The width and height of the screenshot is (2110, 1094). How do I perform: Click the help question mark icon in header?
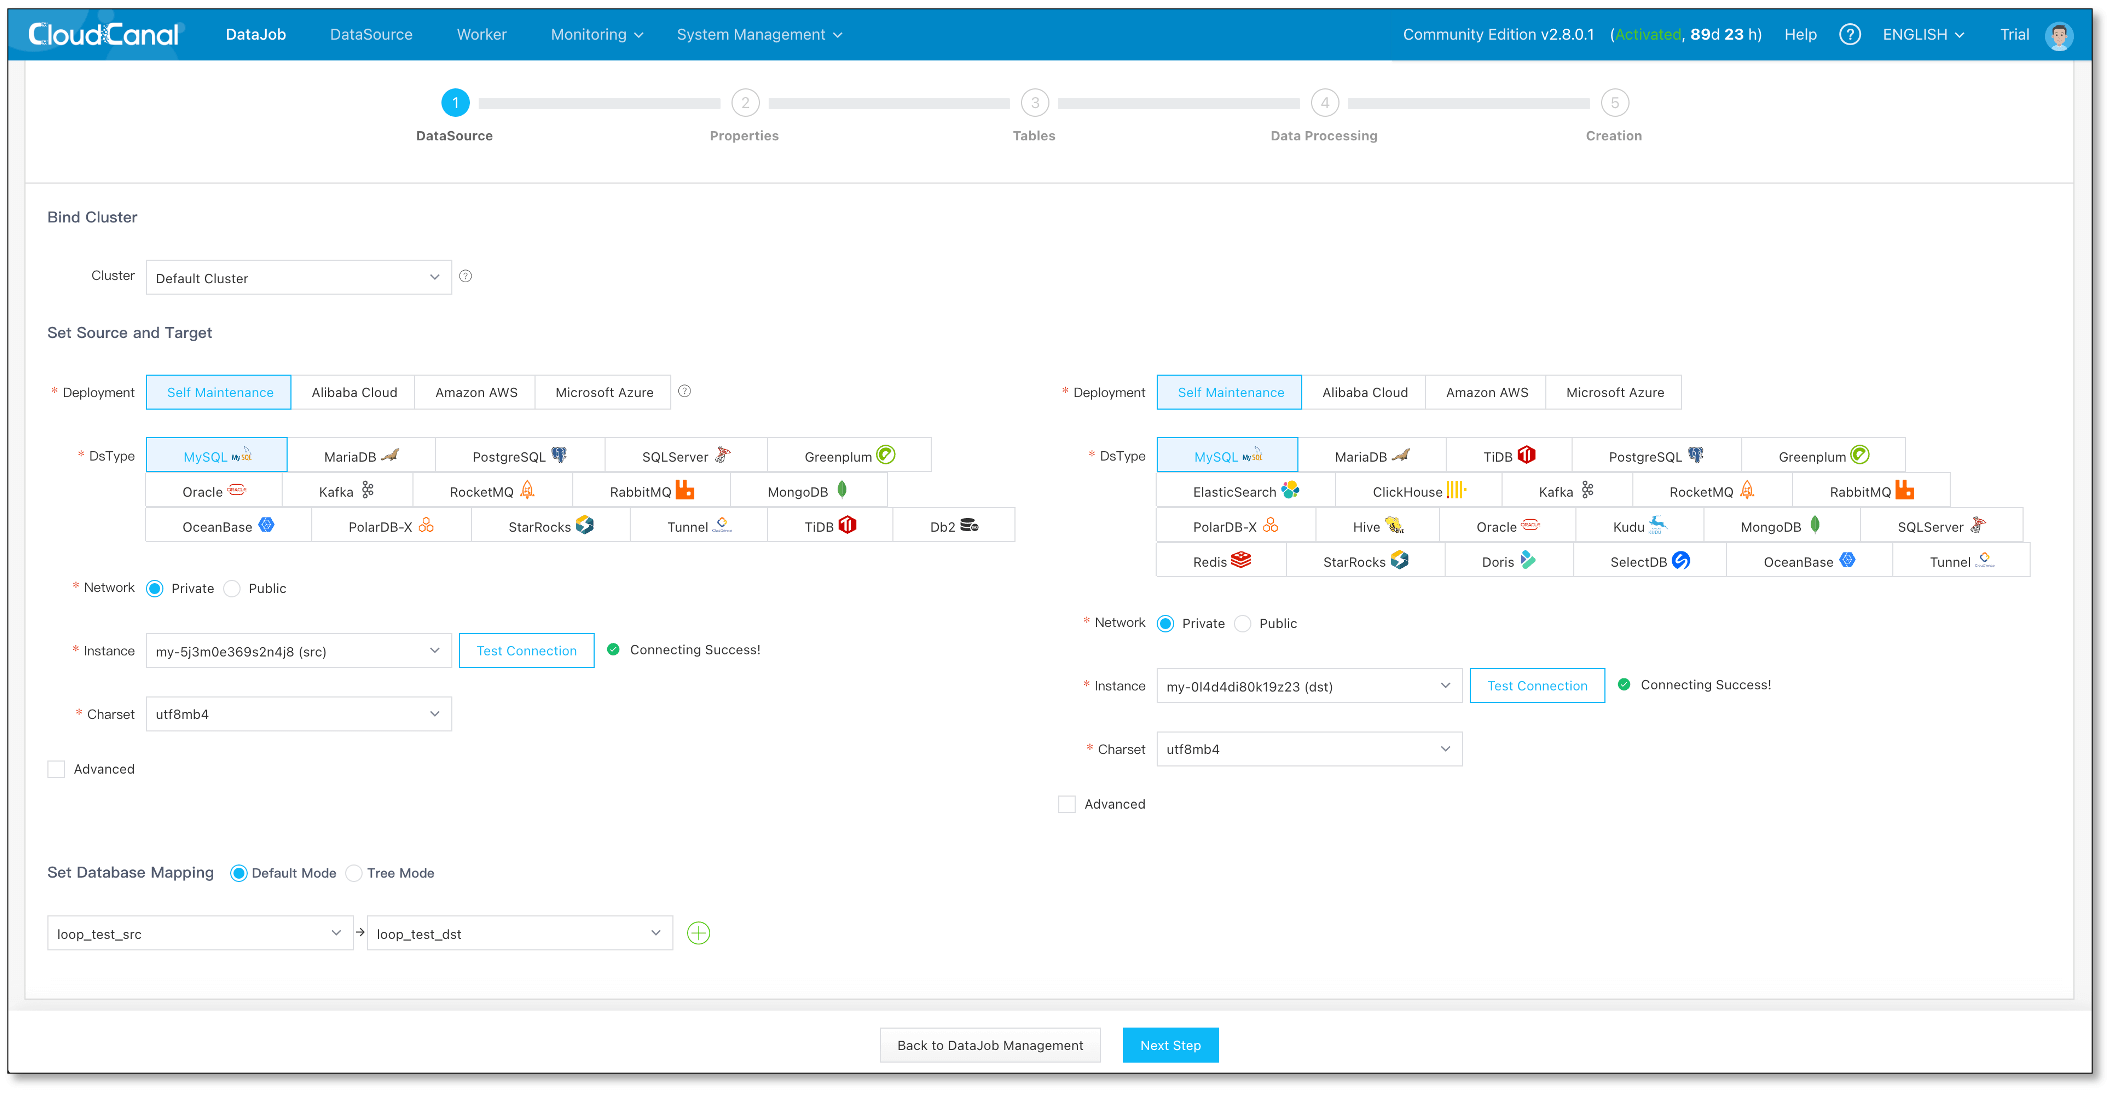(1849, 35)
